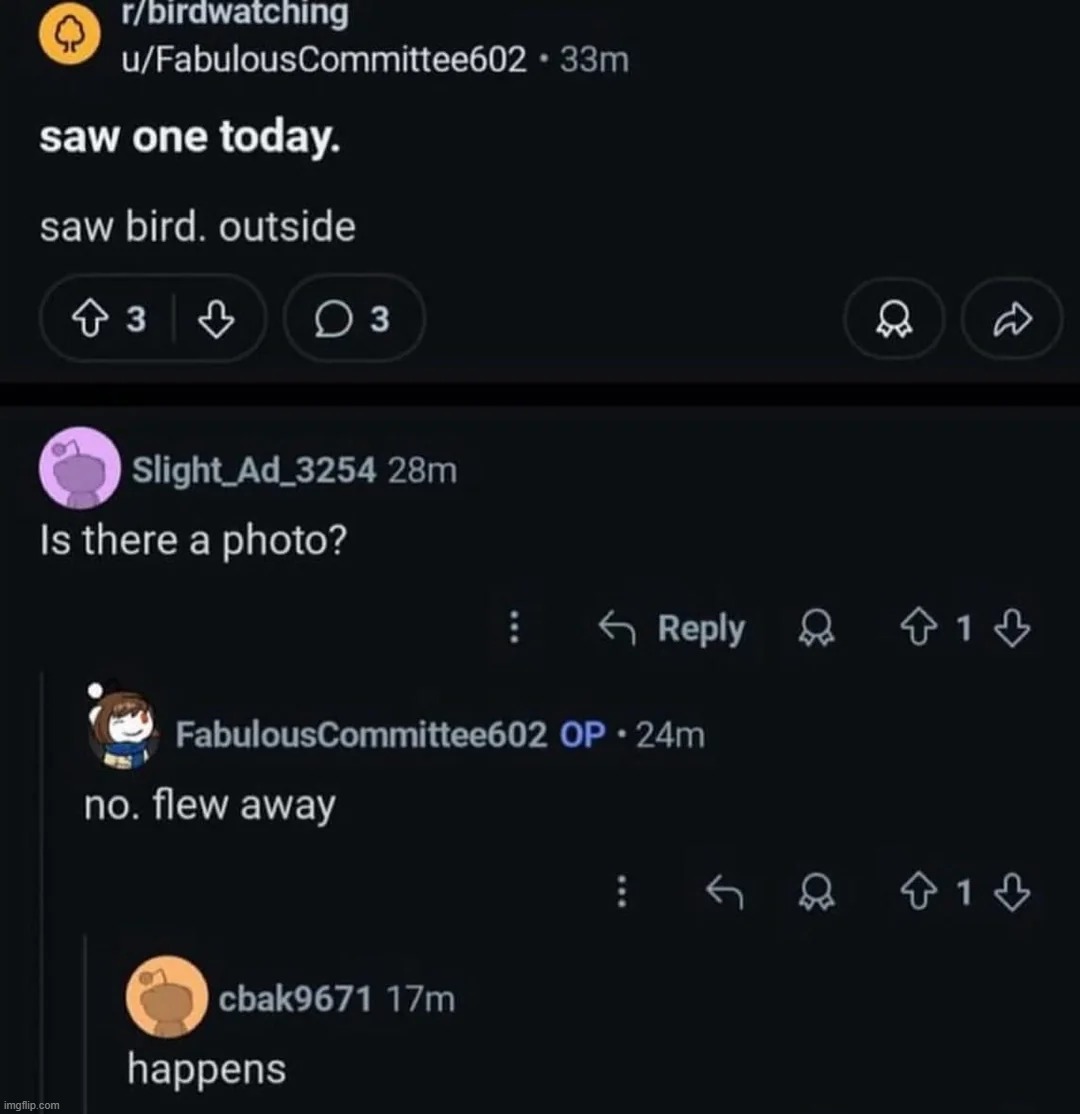View Slight_Ad_3254's avatar
Viewport: 1080px width, 1114px height.
tap(79, 467)
